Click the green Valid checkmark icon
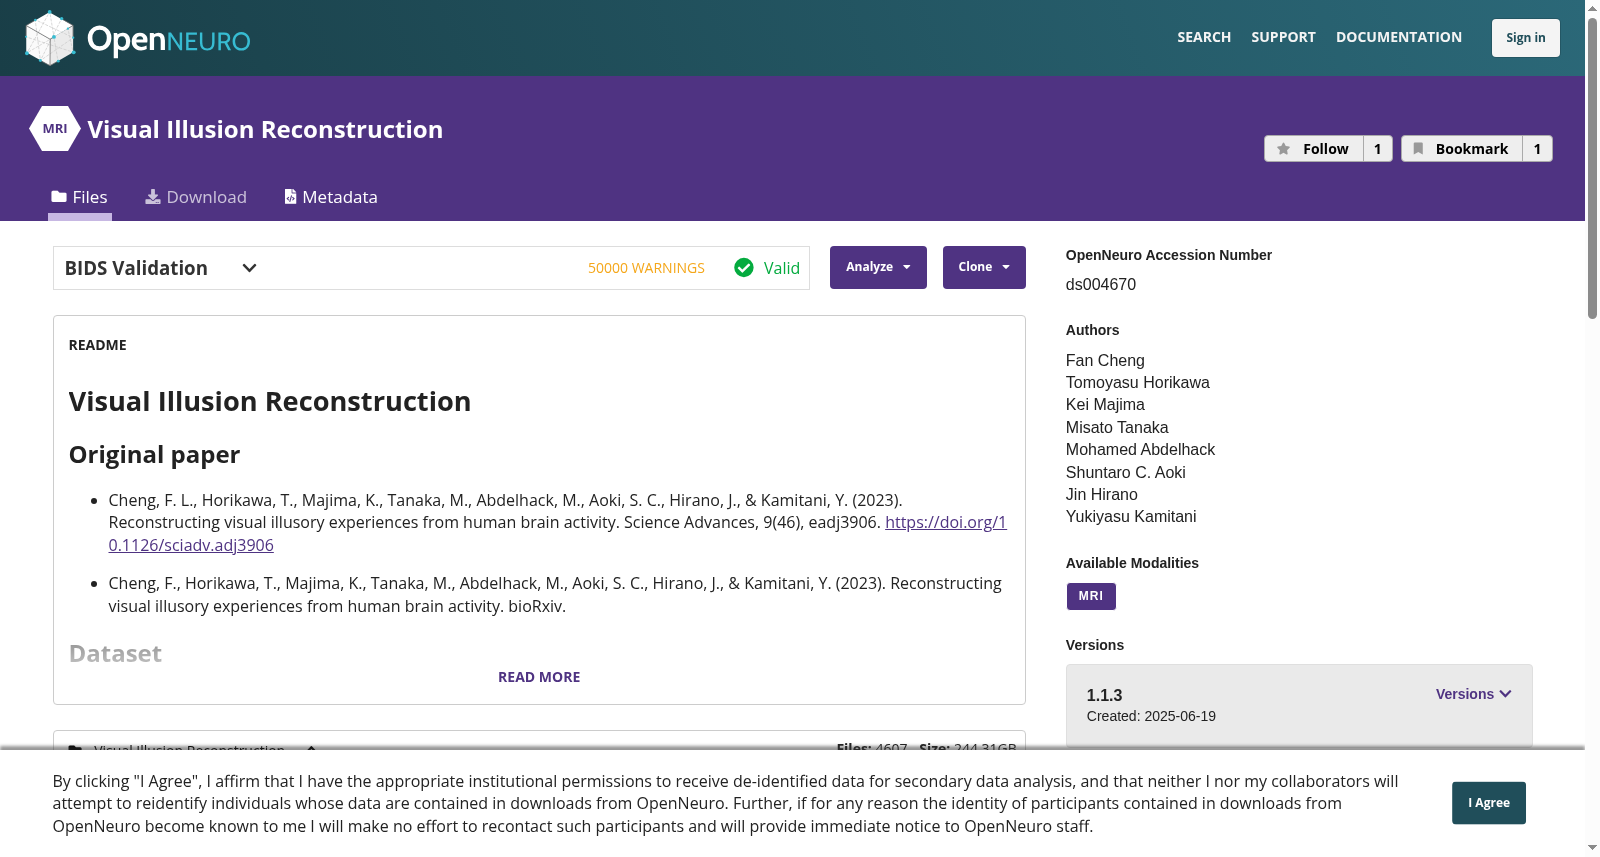 (x=744, y=268)
